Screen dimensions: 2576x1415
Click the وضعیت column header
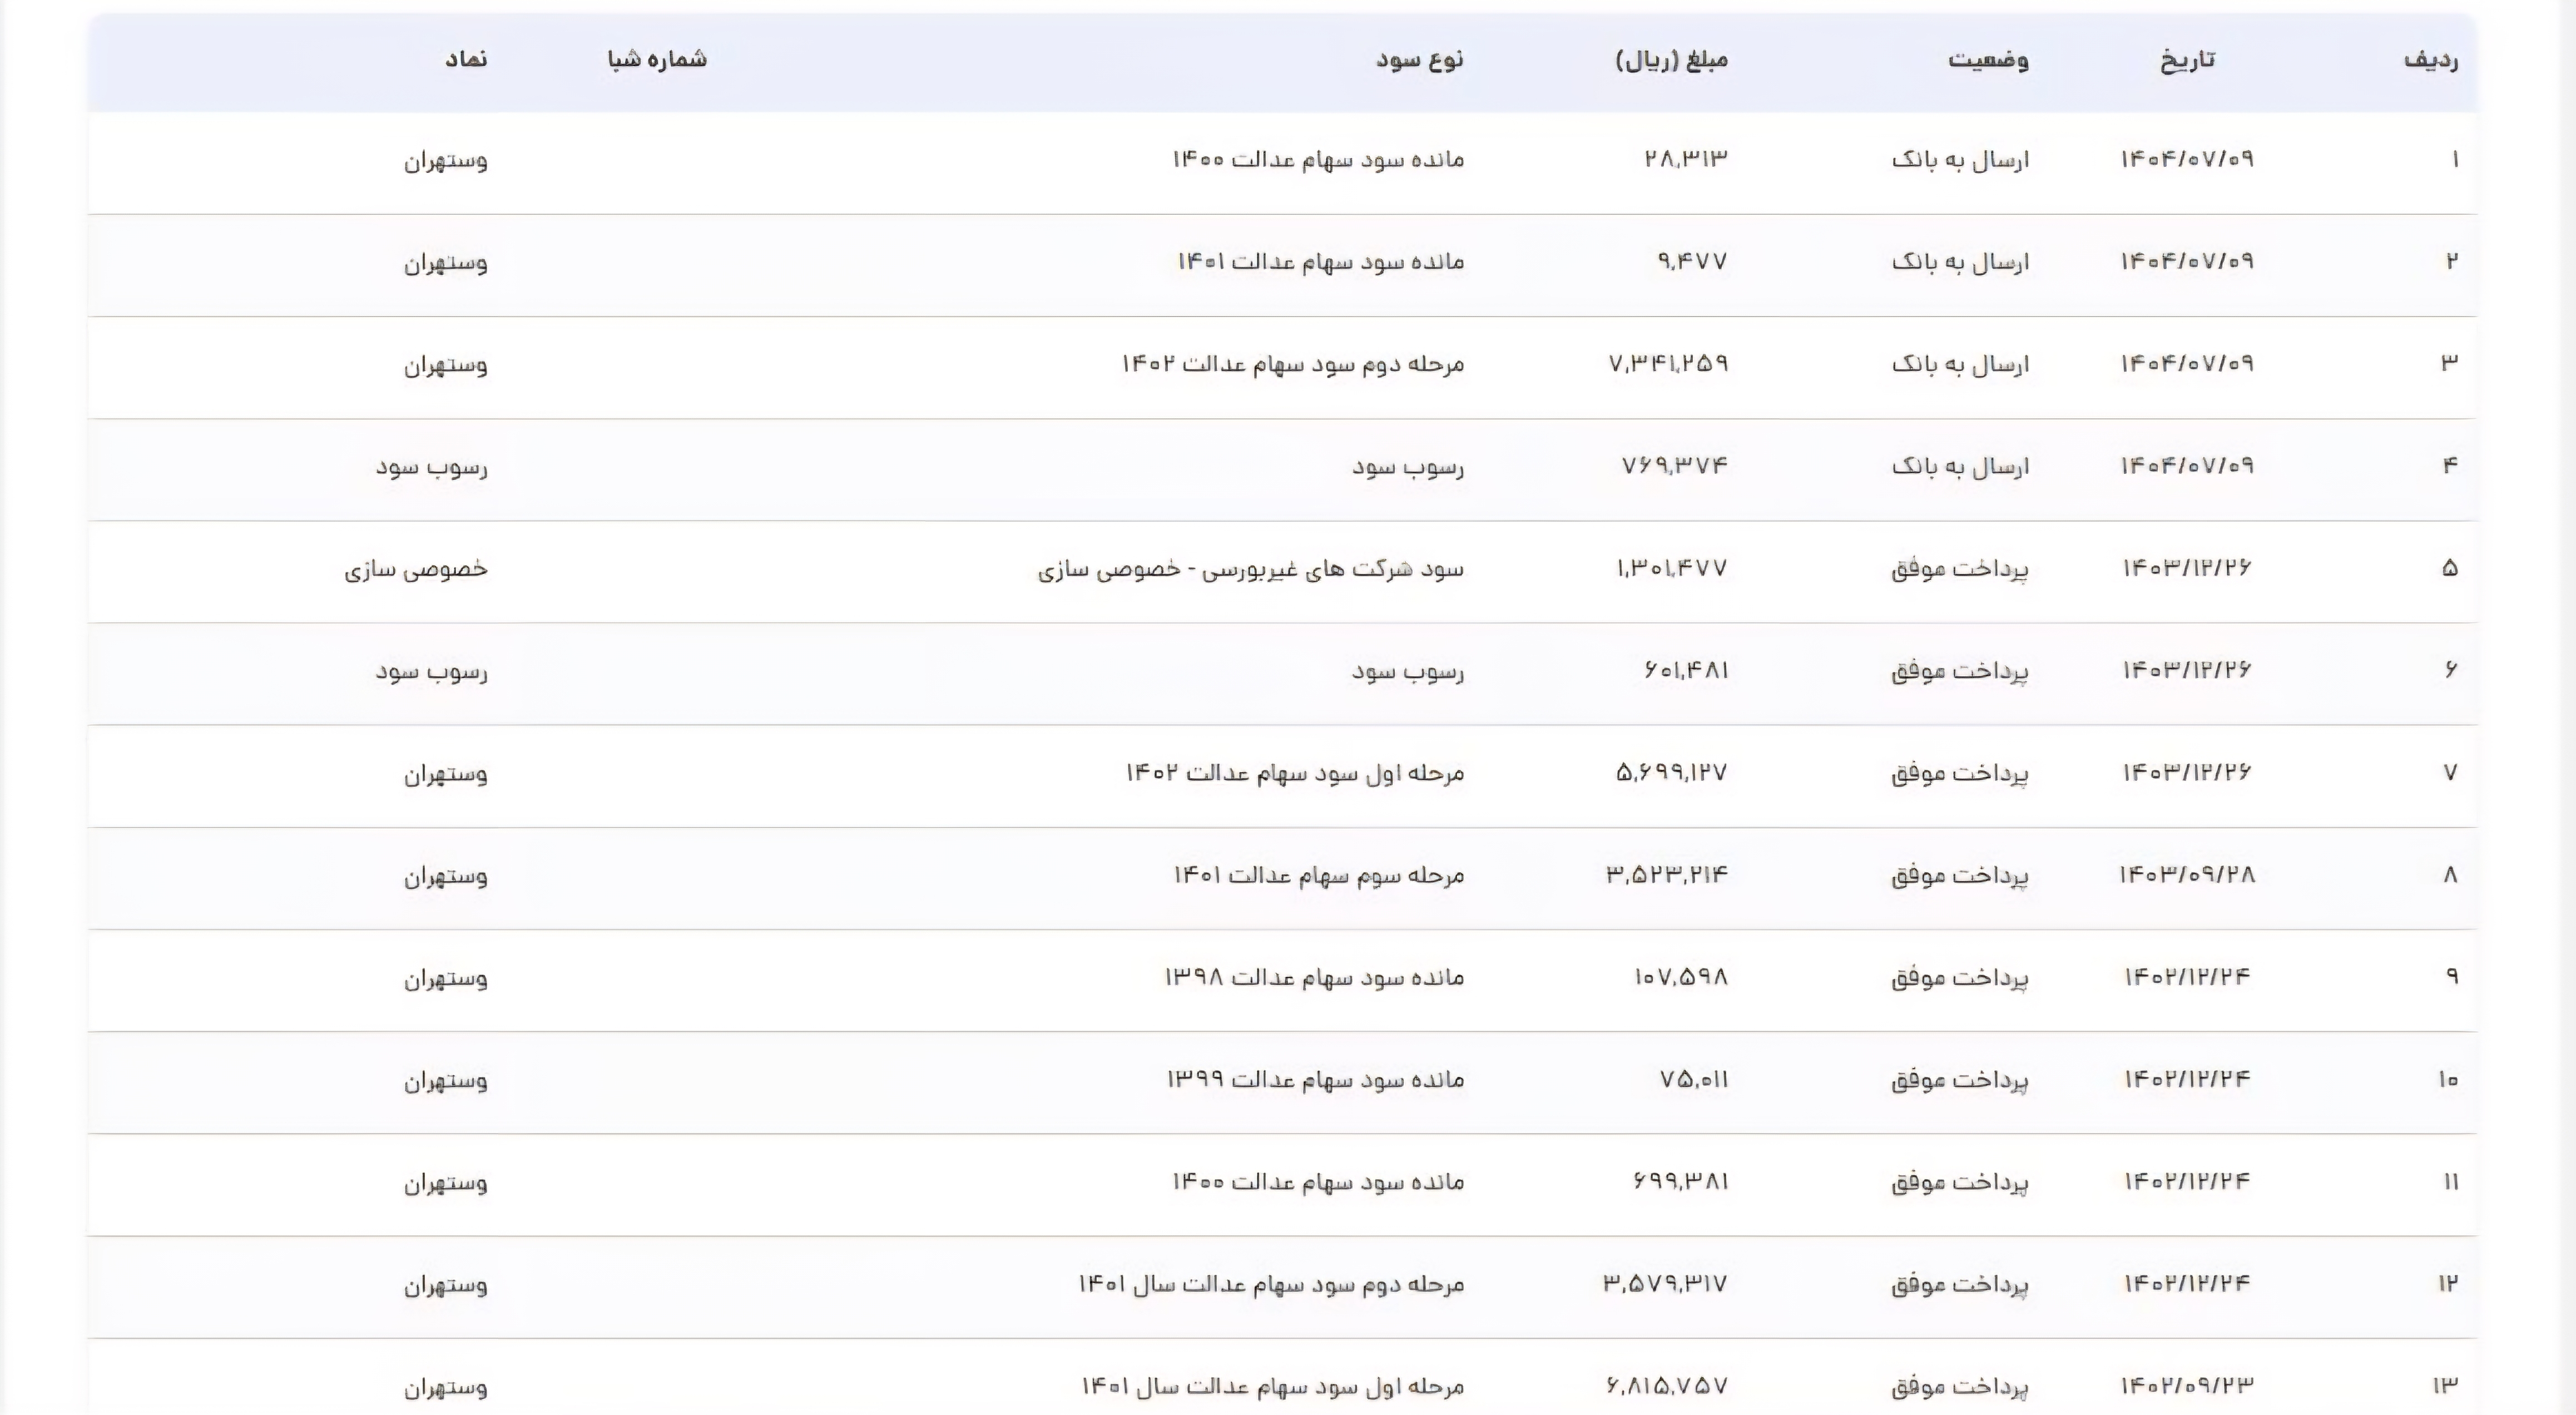1988,60
